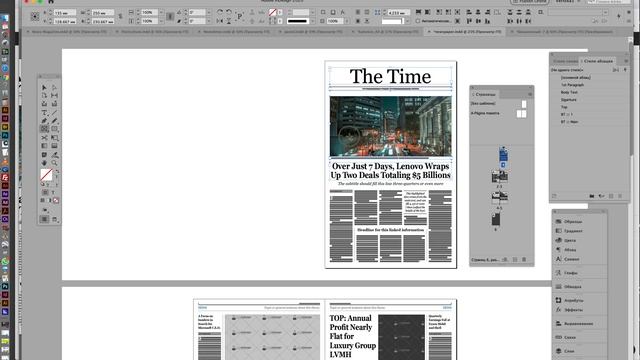Select the A-Master thumbnail in Pages panel
The height and width of the screenshot is (360, 640).
521,114
